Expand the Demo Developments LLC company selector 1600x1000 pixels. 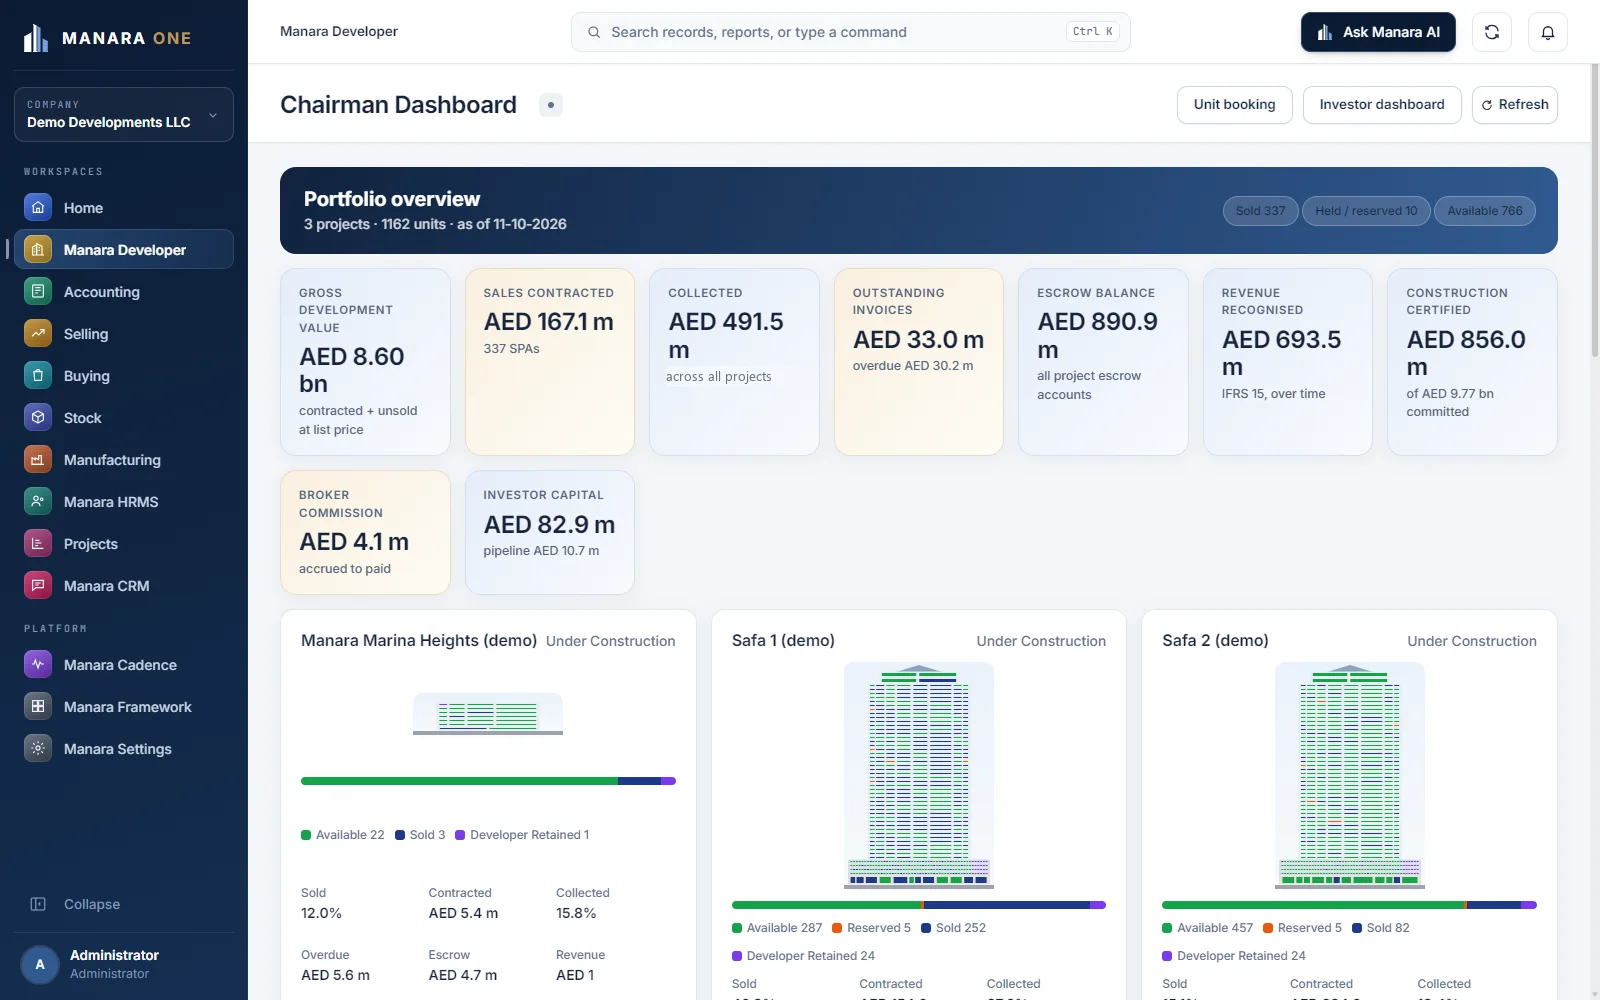(124, 114)
